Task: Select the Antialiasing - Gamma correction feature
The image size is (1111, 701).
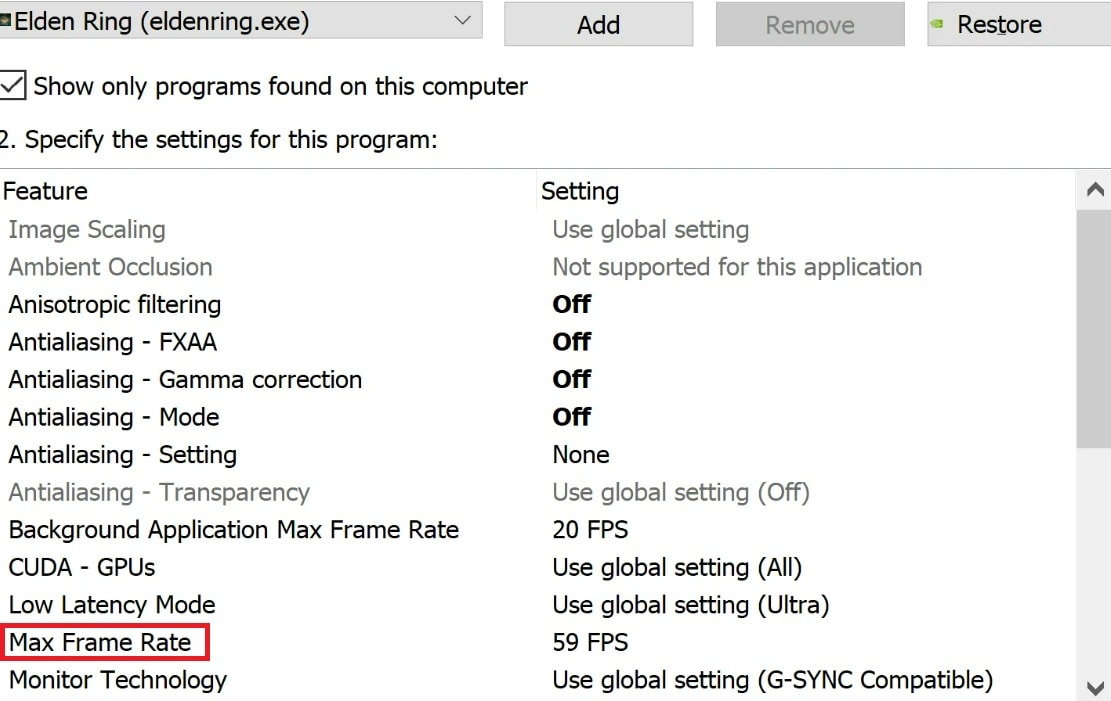Action: point(185,380)
